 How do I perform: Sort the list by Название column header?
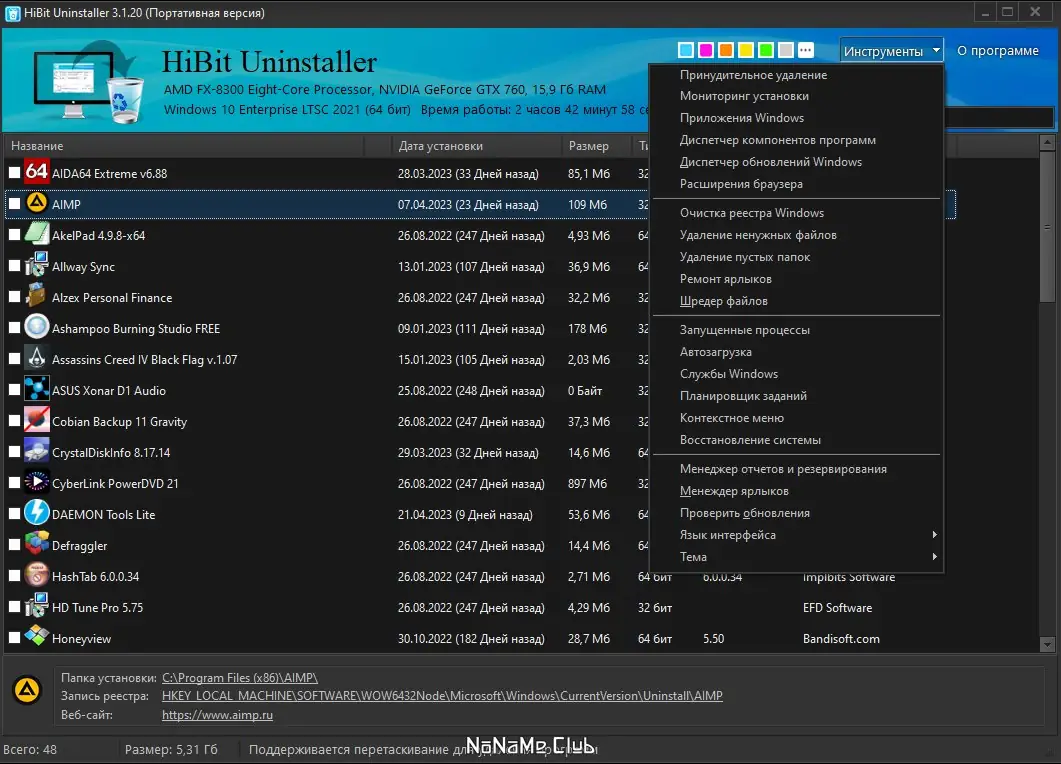point(185,145)
